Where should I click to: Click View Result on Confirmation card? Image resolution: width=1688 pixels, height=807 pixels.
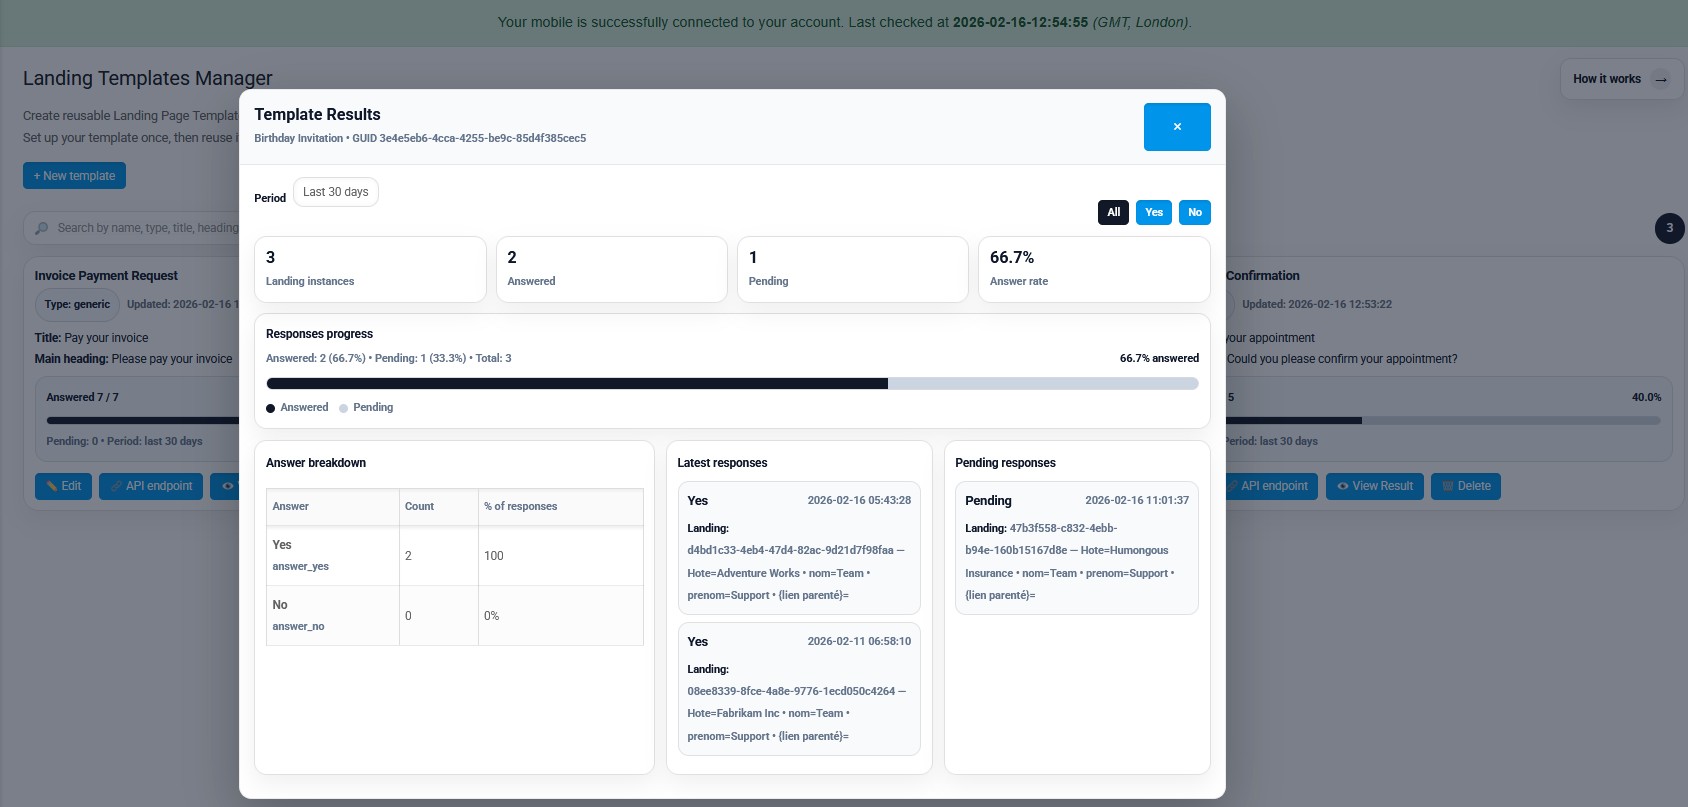[1375, 487]
